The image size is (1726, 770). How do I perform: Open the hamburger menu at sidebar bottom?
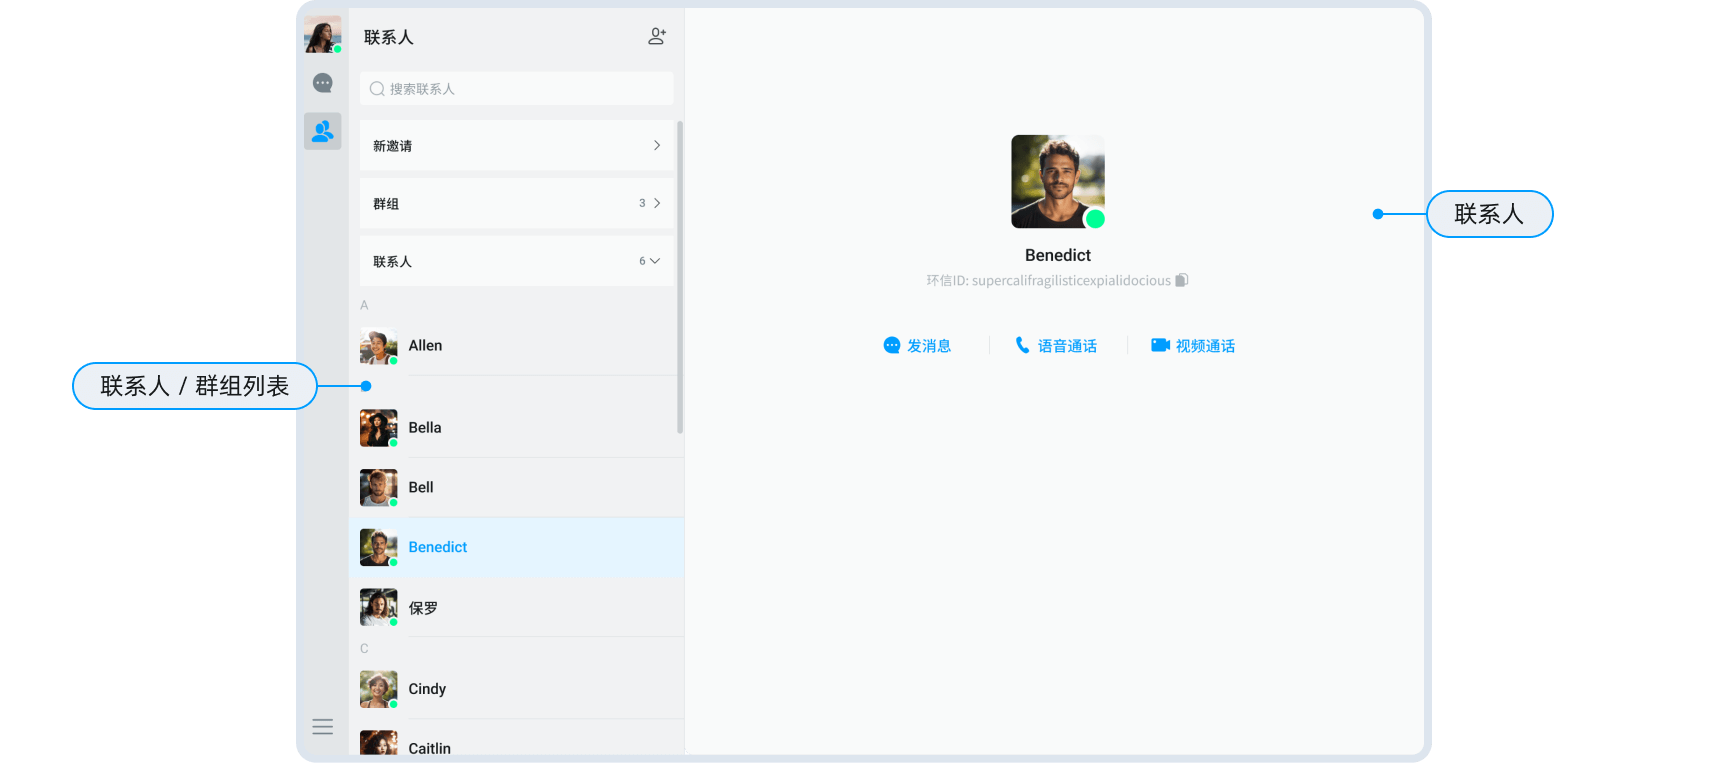click(x=322, y=727)
